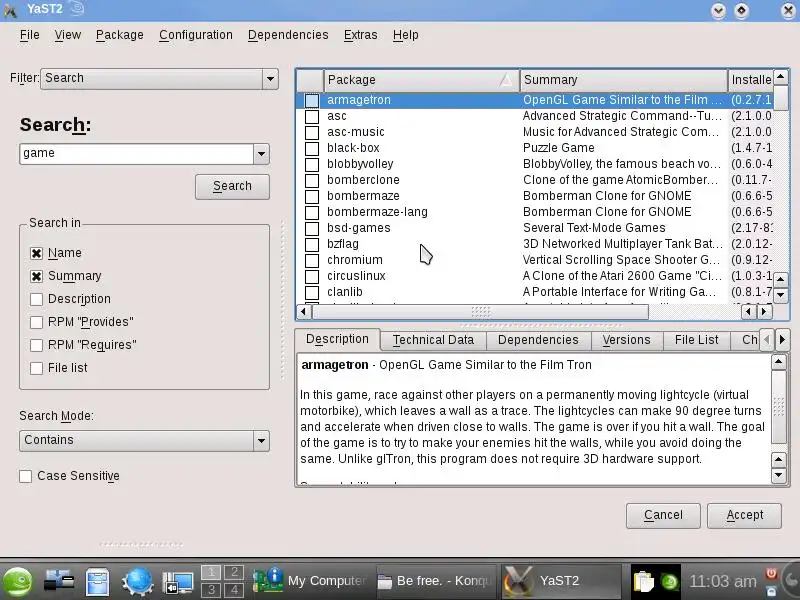Screen dimensions: 800x600
Task: Click description pane vertical scrollbar
Action: [779, 406]
